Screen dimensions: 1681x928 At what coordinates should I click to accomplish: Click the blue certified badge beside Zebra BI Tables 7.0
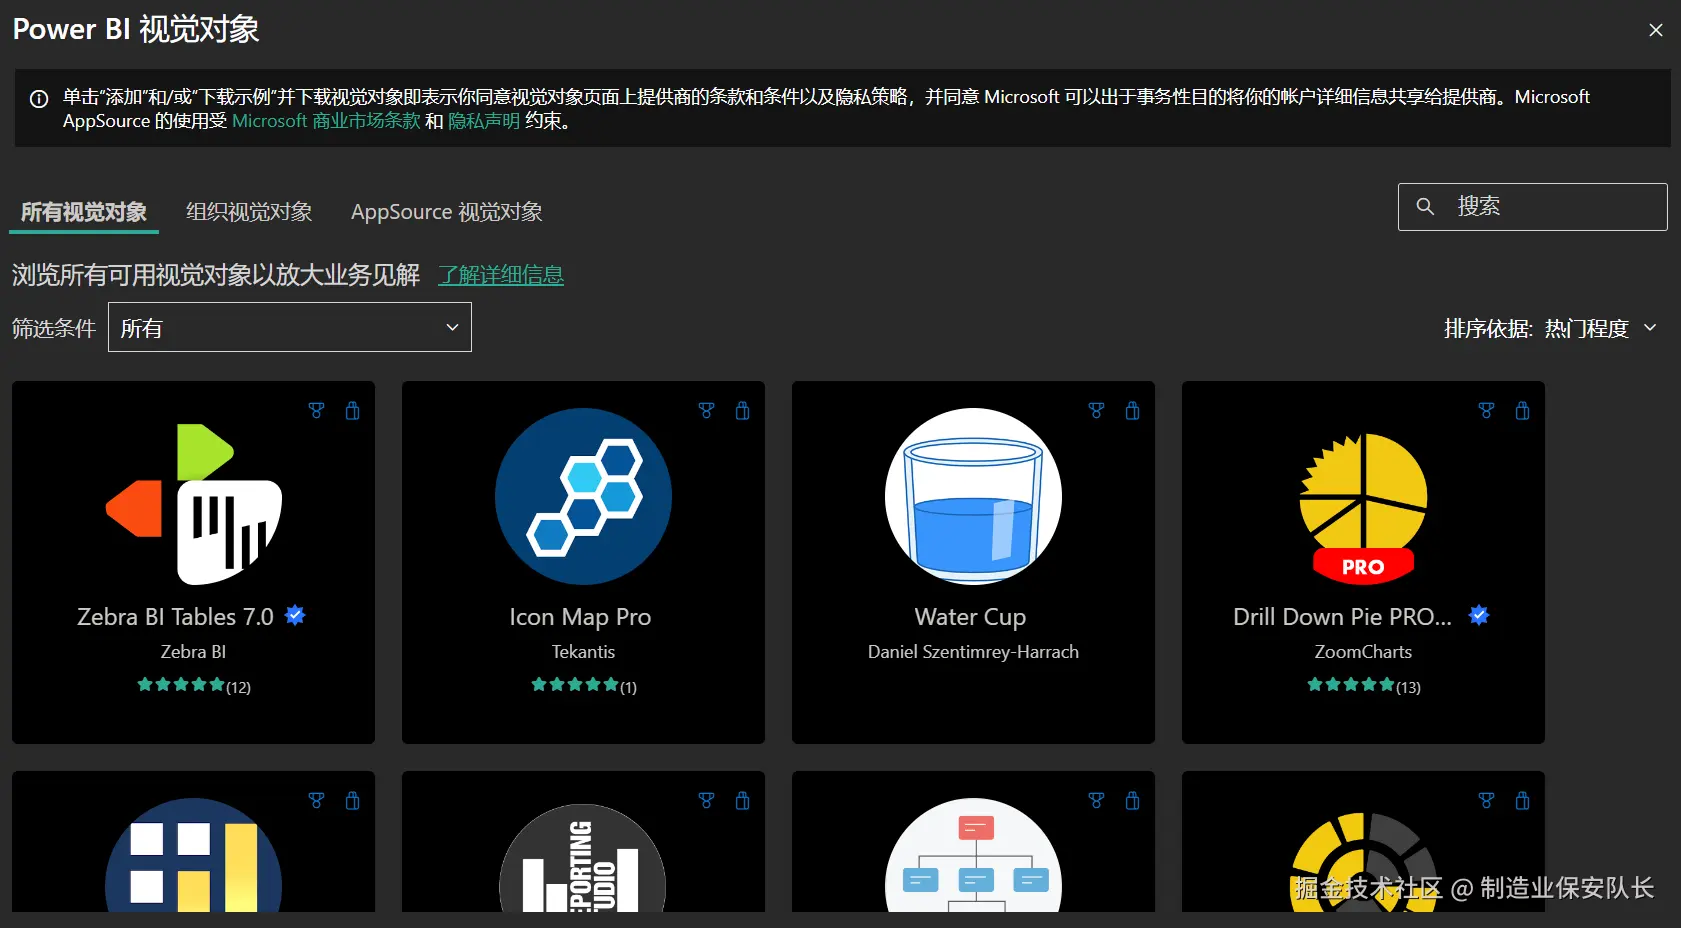[295, 615]
